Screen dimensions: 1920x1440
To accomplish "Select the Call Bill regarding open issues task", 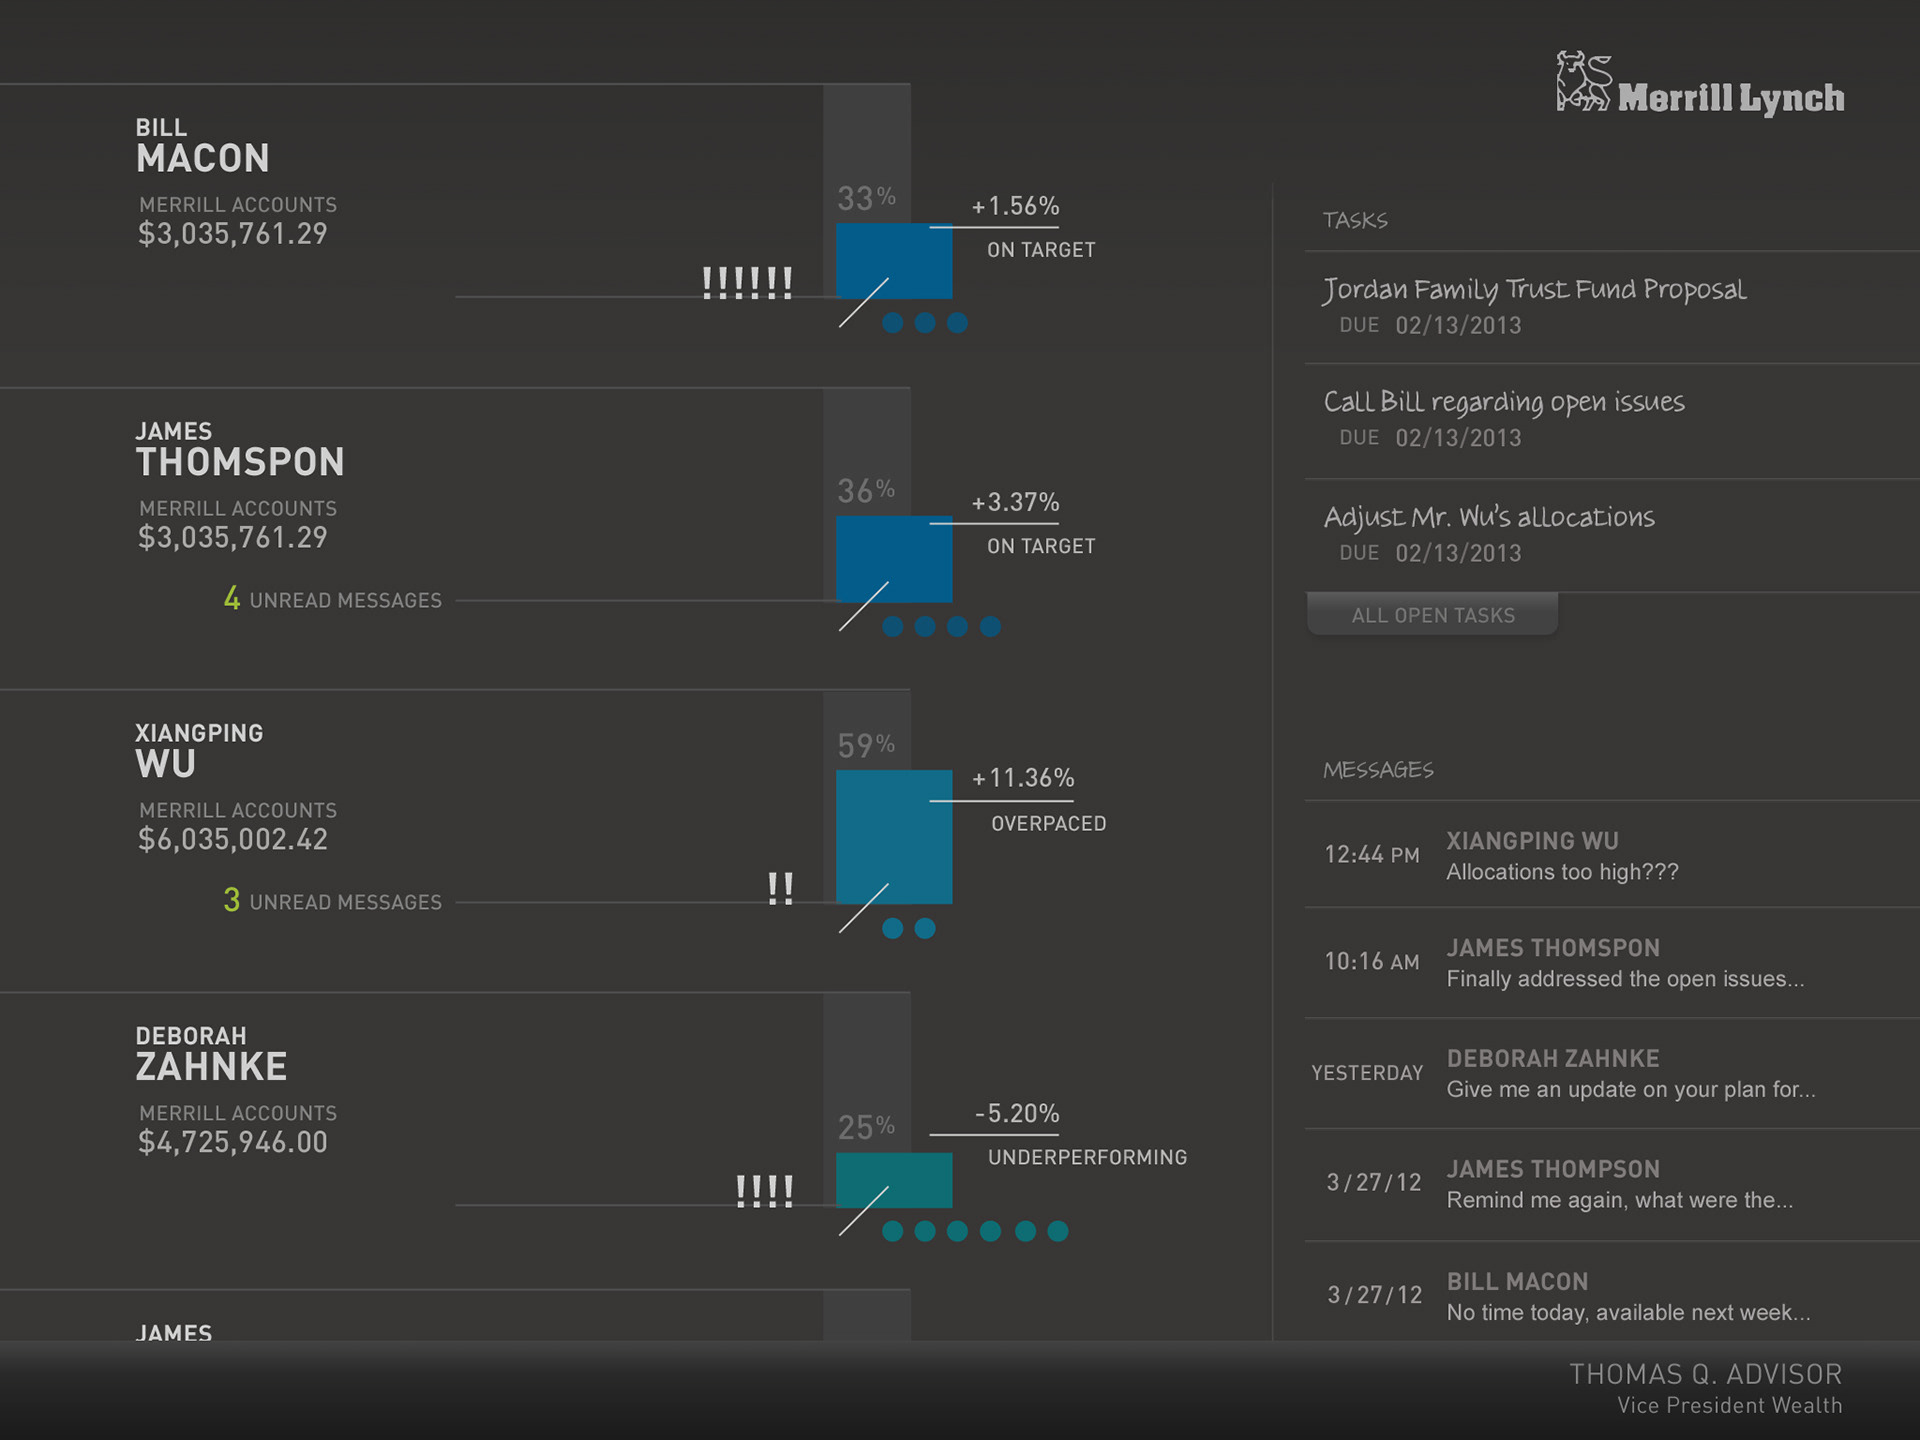I will click(x=1503, y=402).
